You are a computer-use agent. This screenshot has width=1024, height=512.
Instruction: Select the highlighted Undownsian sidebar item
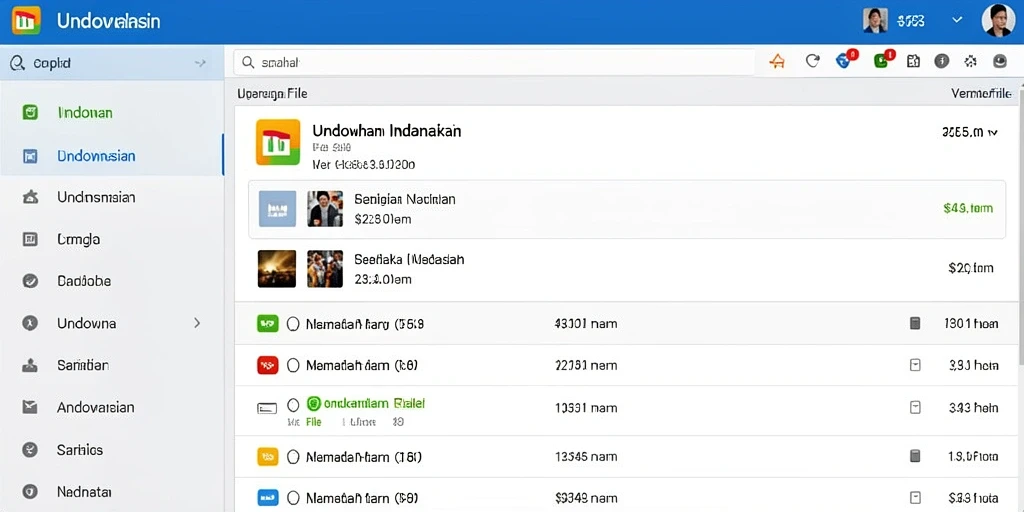(112, 155)
